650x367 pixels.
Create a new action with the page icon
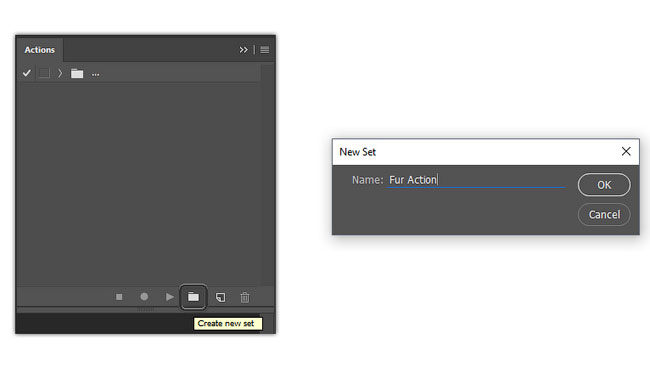tap(221, 297)
